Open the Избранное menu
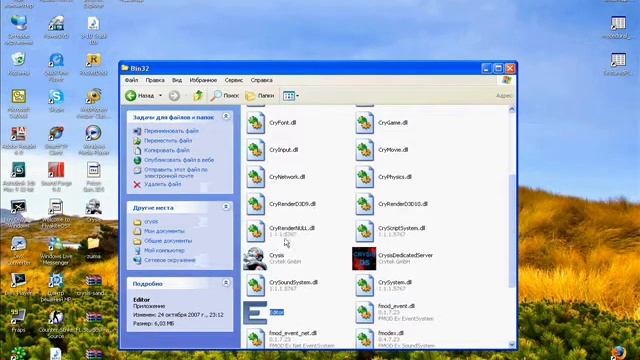640x360 pixels. coord(203,80)
